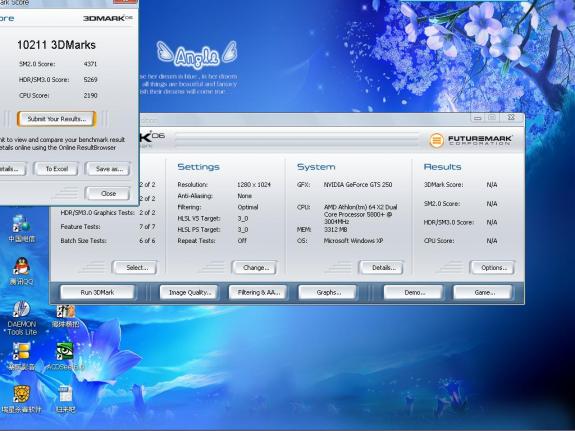Click SM2.0 Score value 4371
575x431 pixels.
pyautogui.click(x=90, y=64)
